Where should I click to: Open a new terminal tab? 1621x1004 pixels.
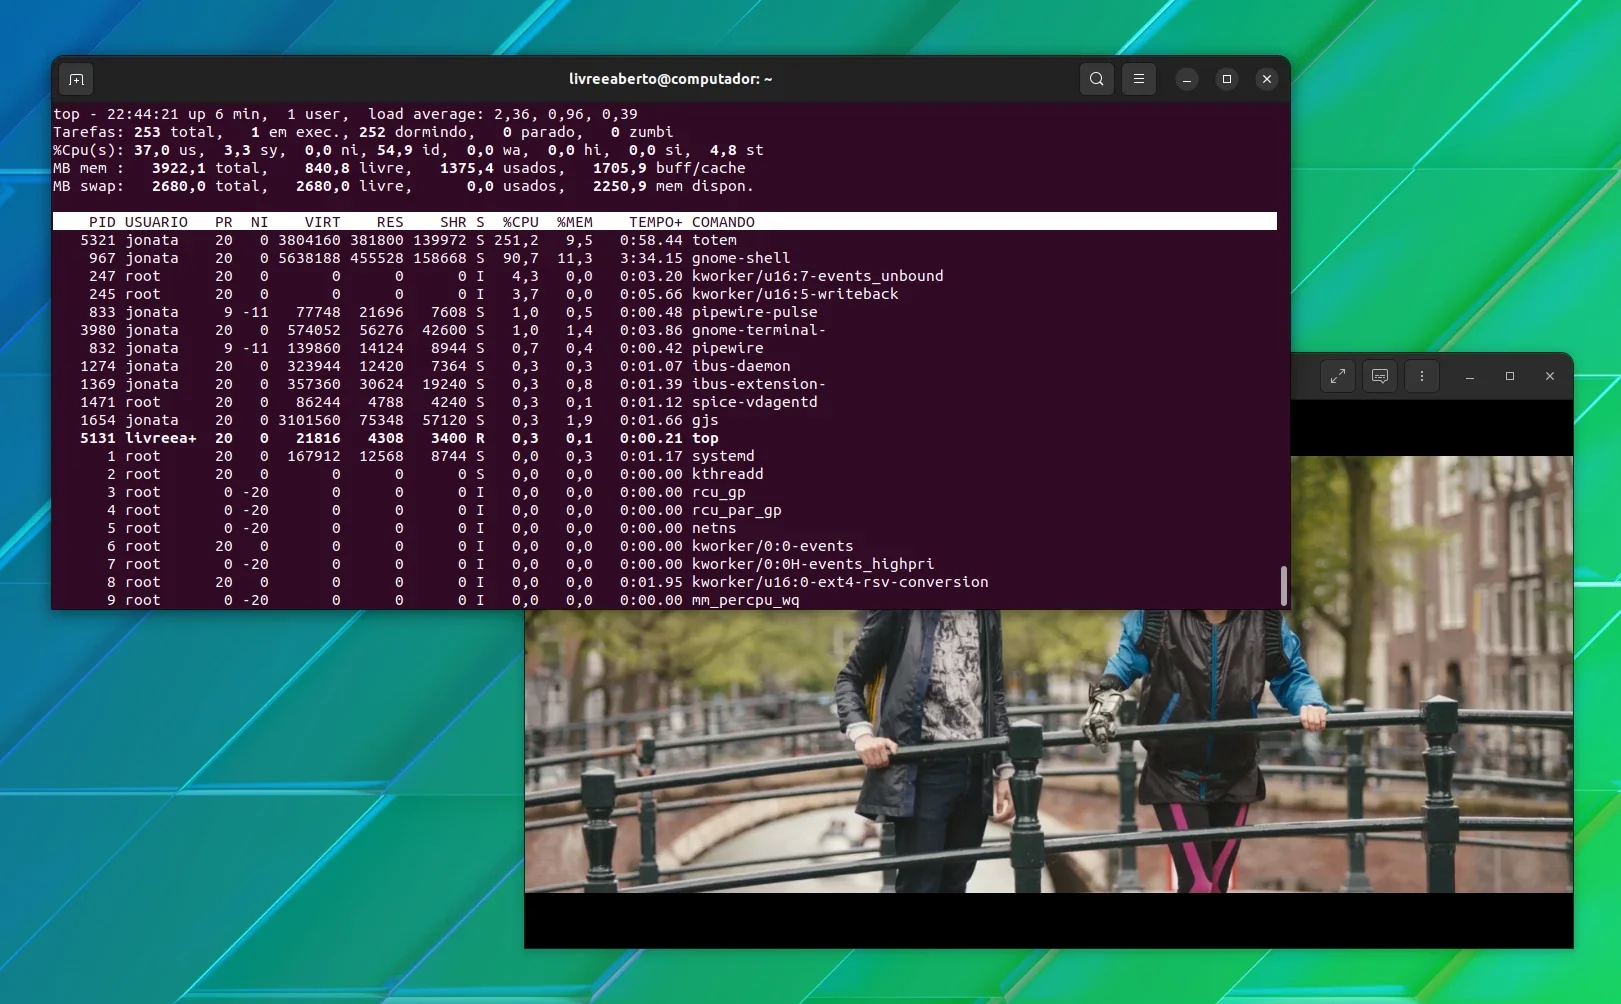[x=76, y=79]
